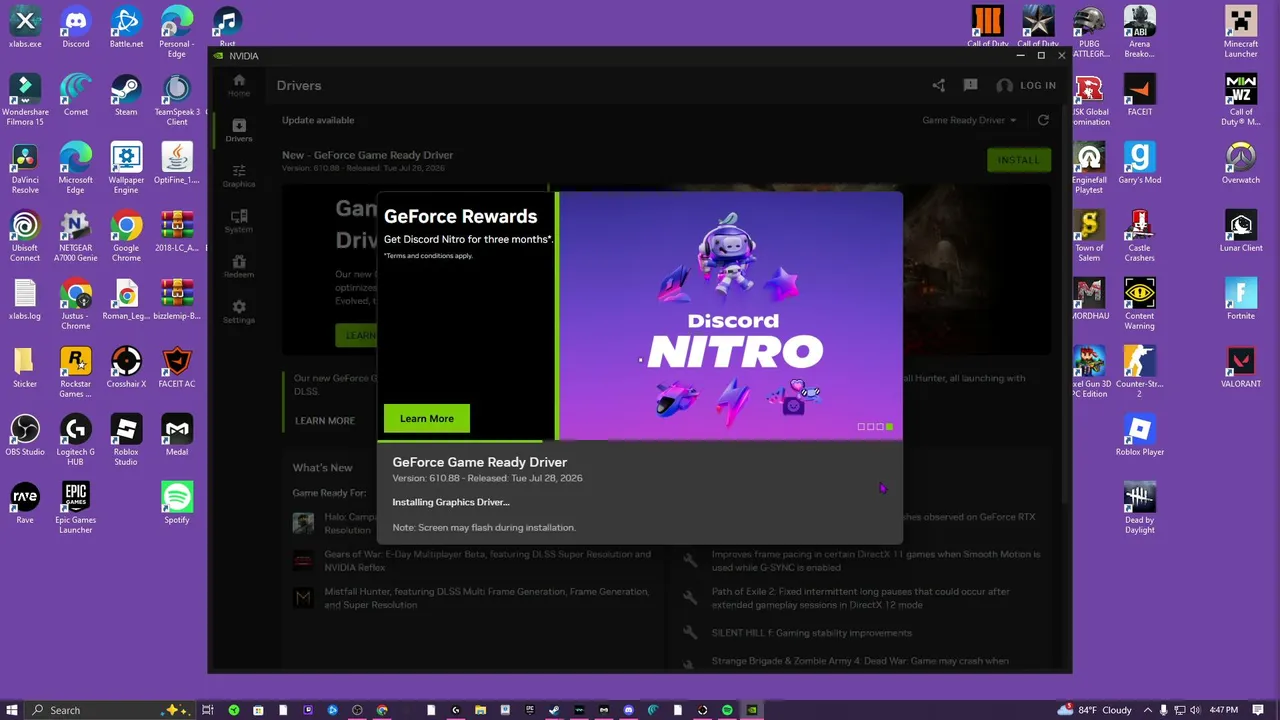The width and height of the screenshot is (1280, 720).
Task: Click the Wallpaper Engine desktop icon
Action: [126, 167]
